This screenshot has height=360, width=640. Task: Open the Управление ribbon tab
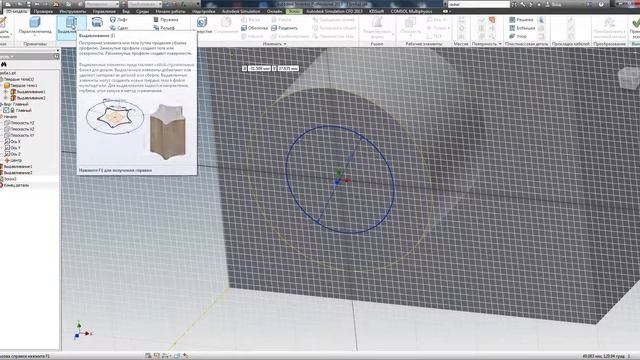click(104, 11)
